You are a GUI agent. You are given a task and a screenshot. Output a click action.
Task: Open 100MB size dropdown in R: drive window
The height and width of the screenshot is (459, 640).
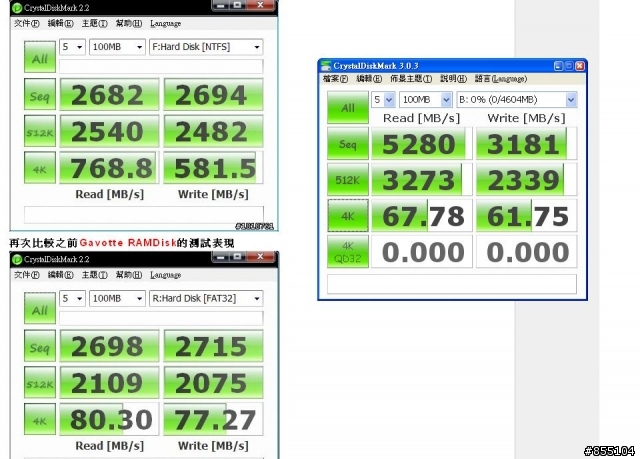117,298
